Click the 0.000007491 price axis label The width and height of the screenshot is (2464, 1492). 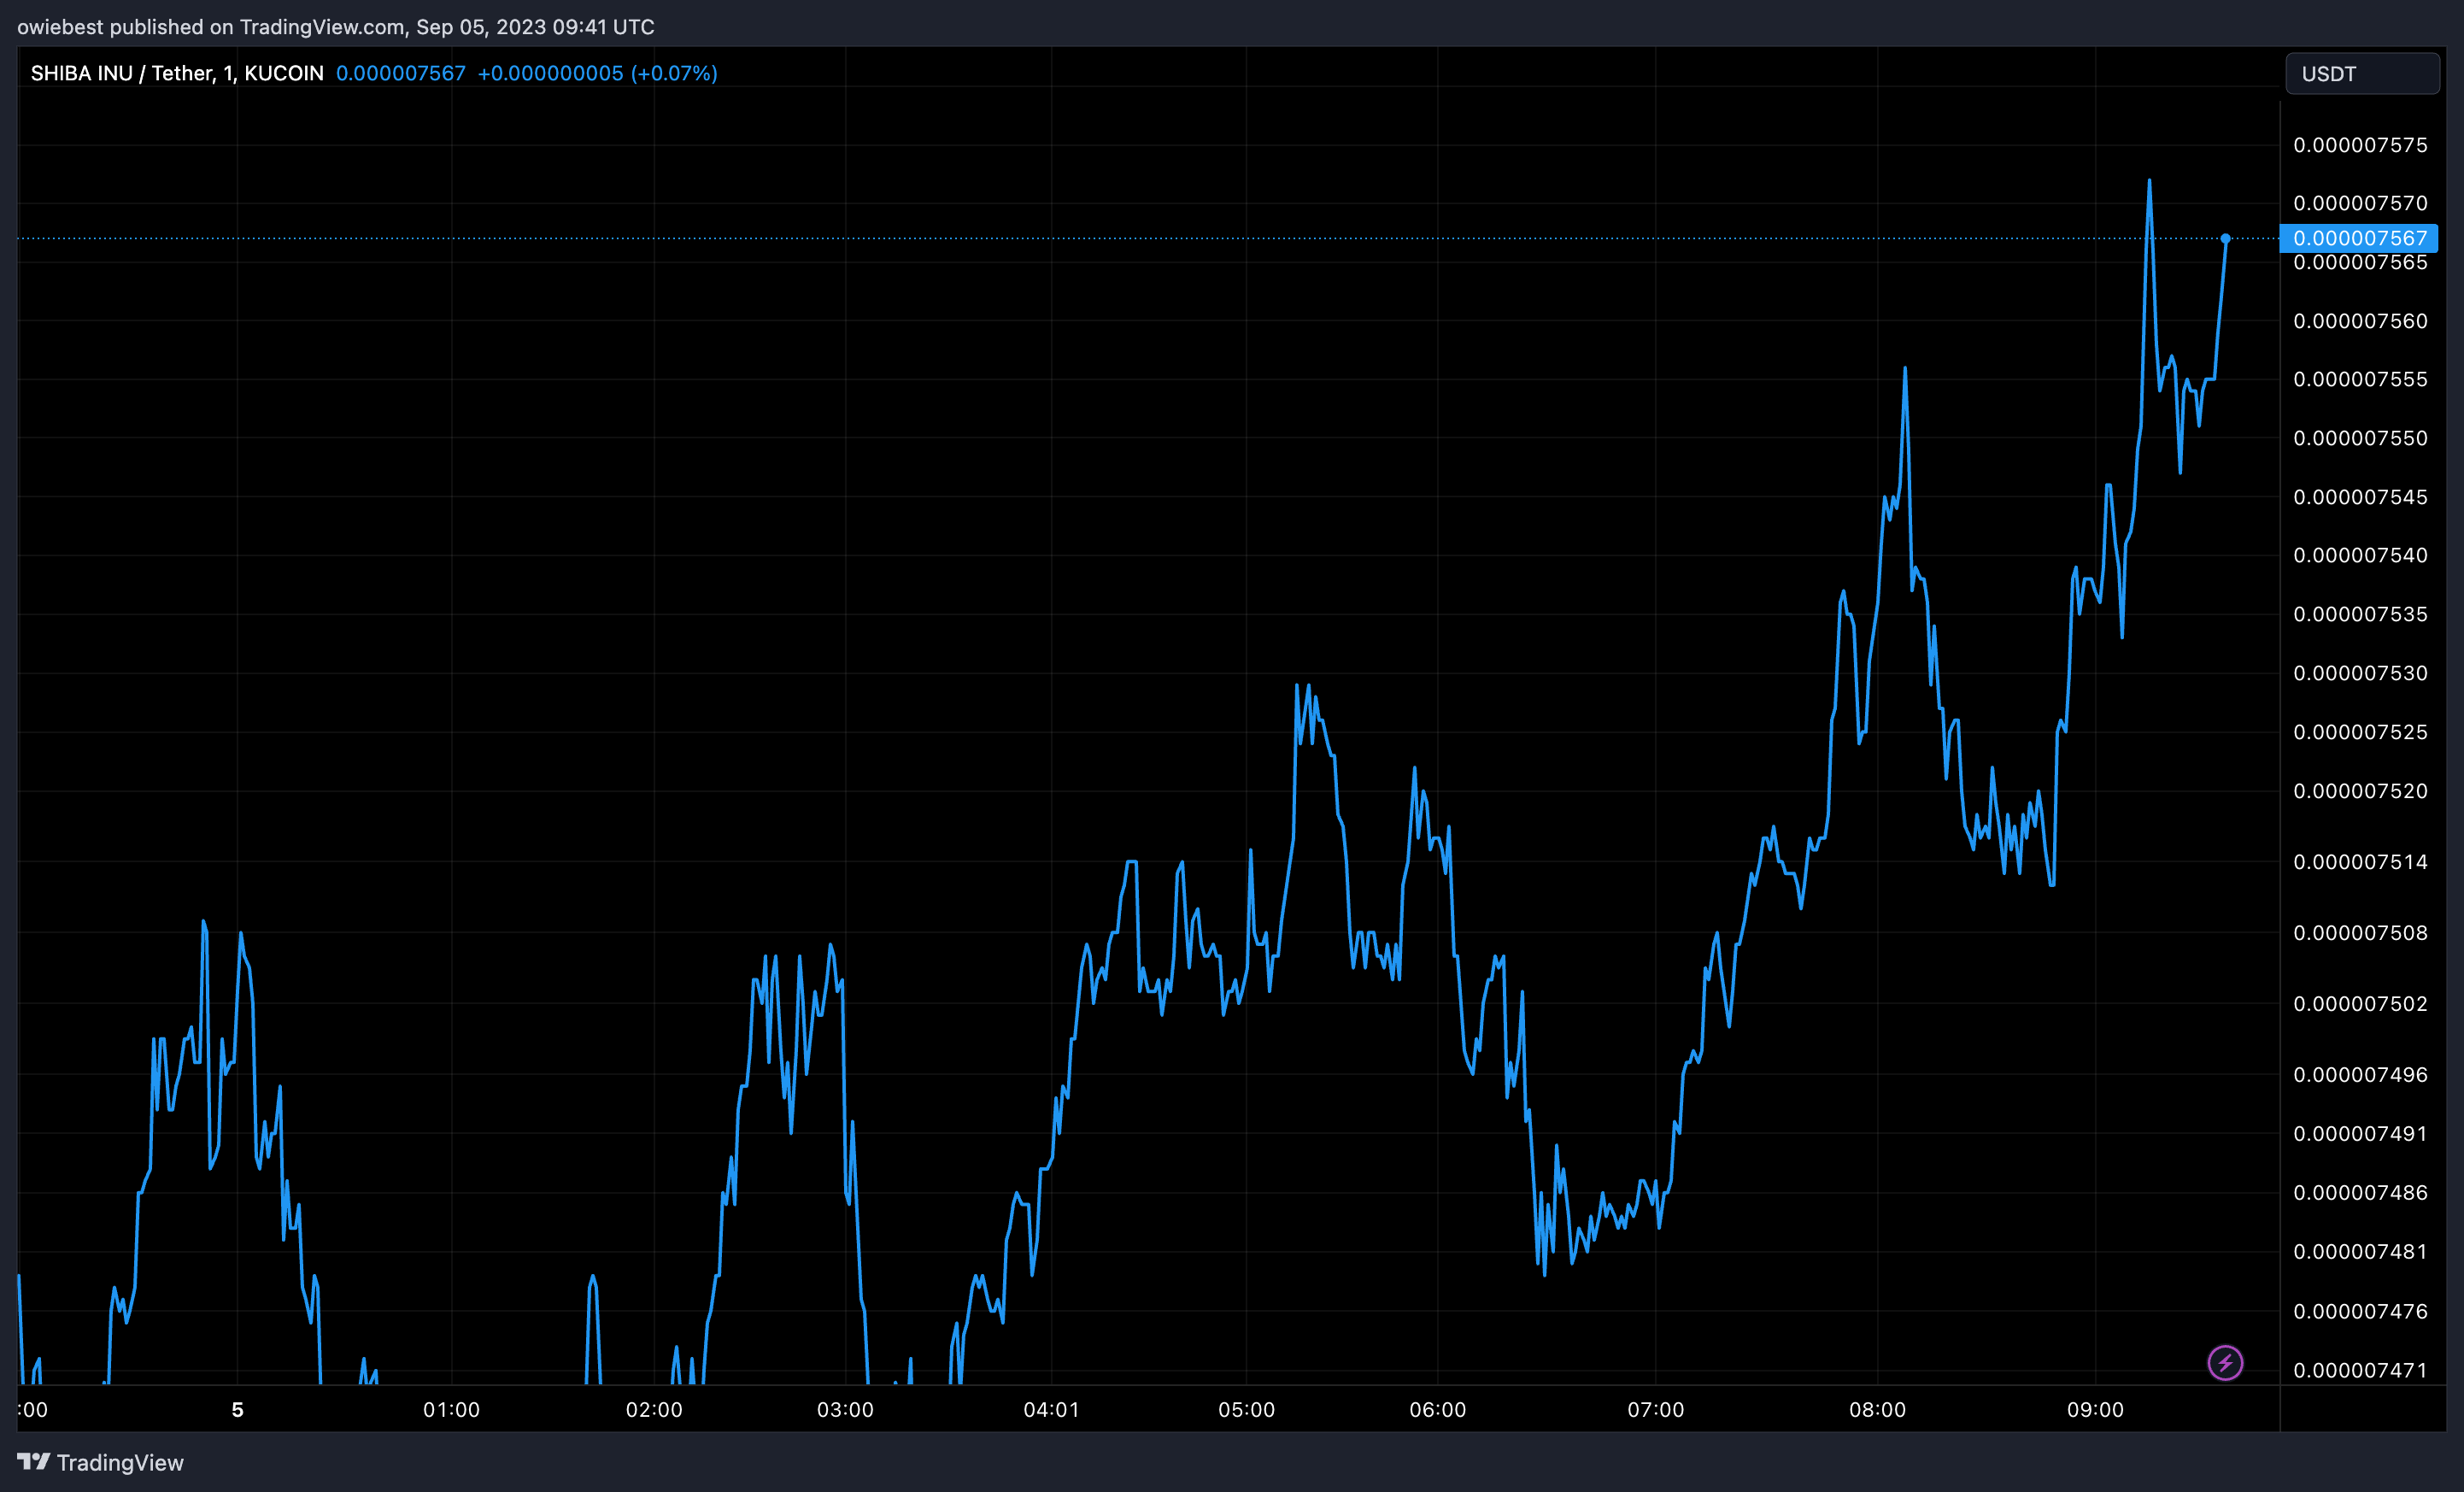2360,1133
